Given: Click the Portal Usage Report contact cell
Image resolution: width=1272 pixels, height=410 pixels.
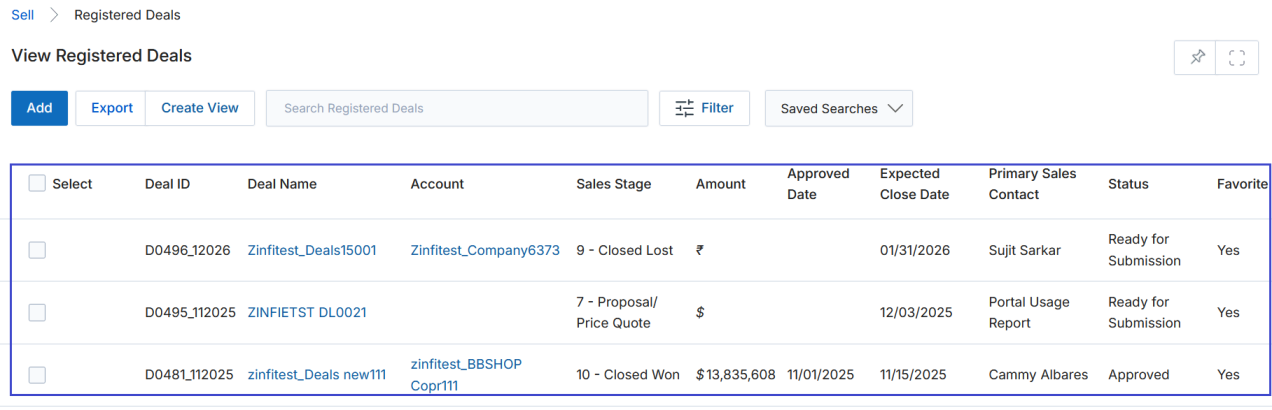Looking at the screenshot, I should click(x=1029, y=312).
